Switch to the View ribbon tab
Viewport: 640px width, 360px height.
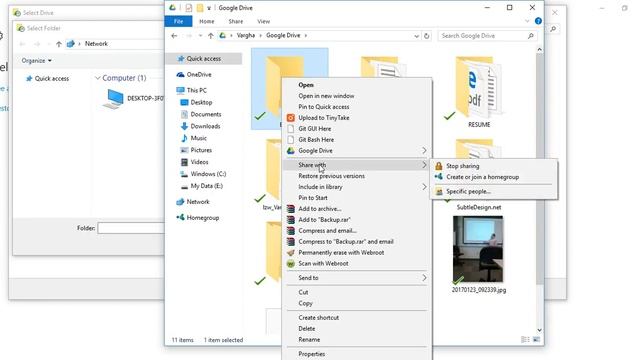(263, 21)
